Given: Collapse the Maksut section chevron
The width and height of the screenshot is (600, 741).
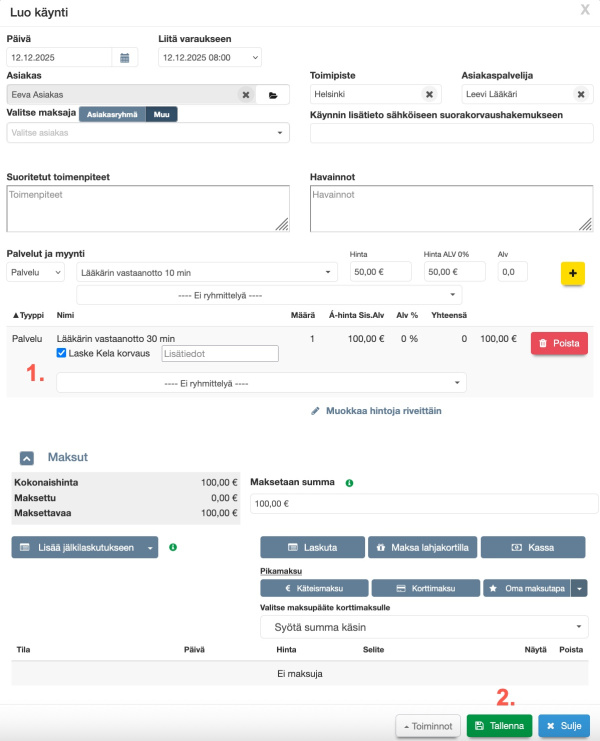Looking at the screenshot, I should click(27, 457).
